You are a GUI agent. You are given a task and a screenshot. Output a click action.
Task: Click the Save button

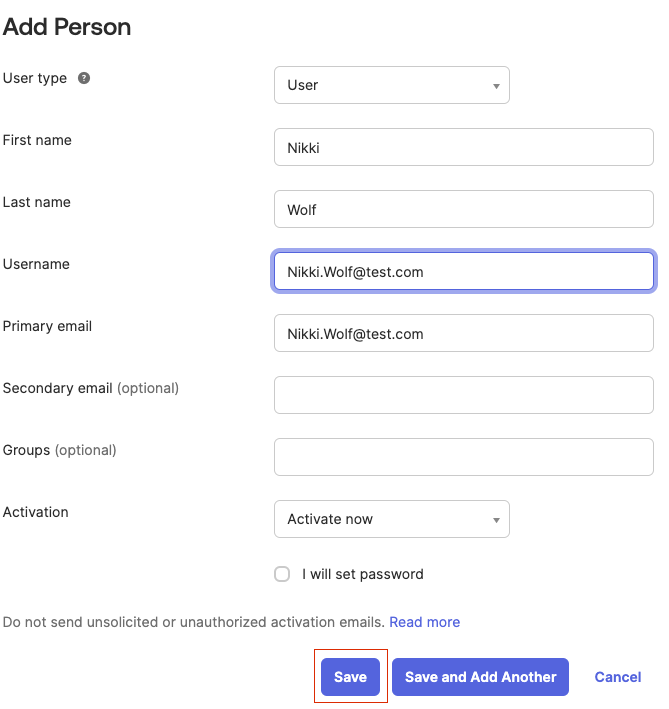[350, 677]
